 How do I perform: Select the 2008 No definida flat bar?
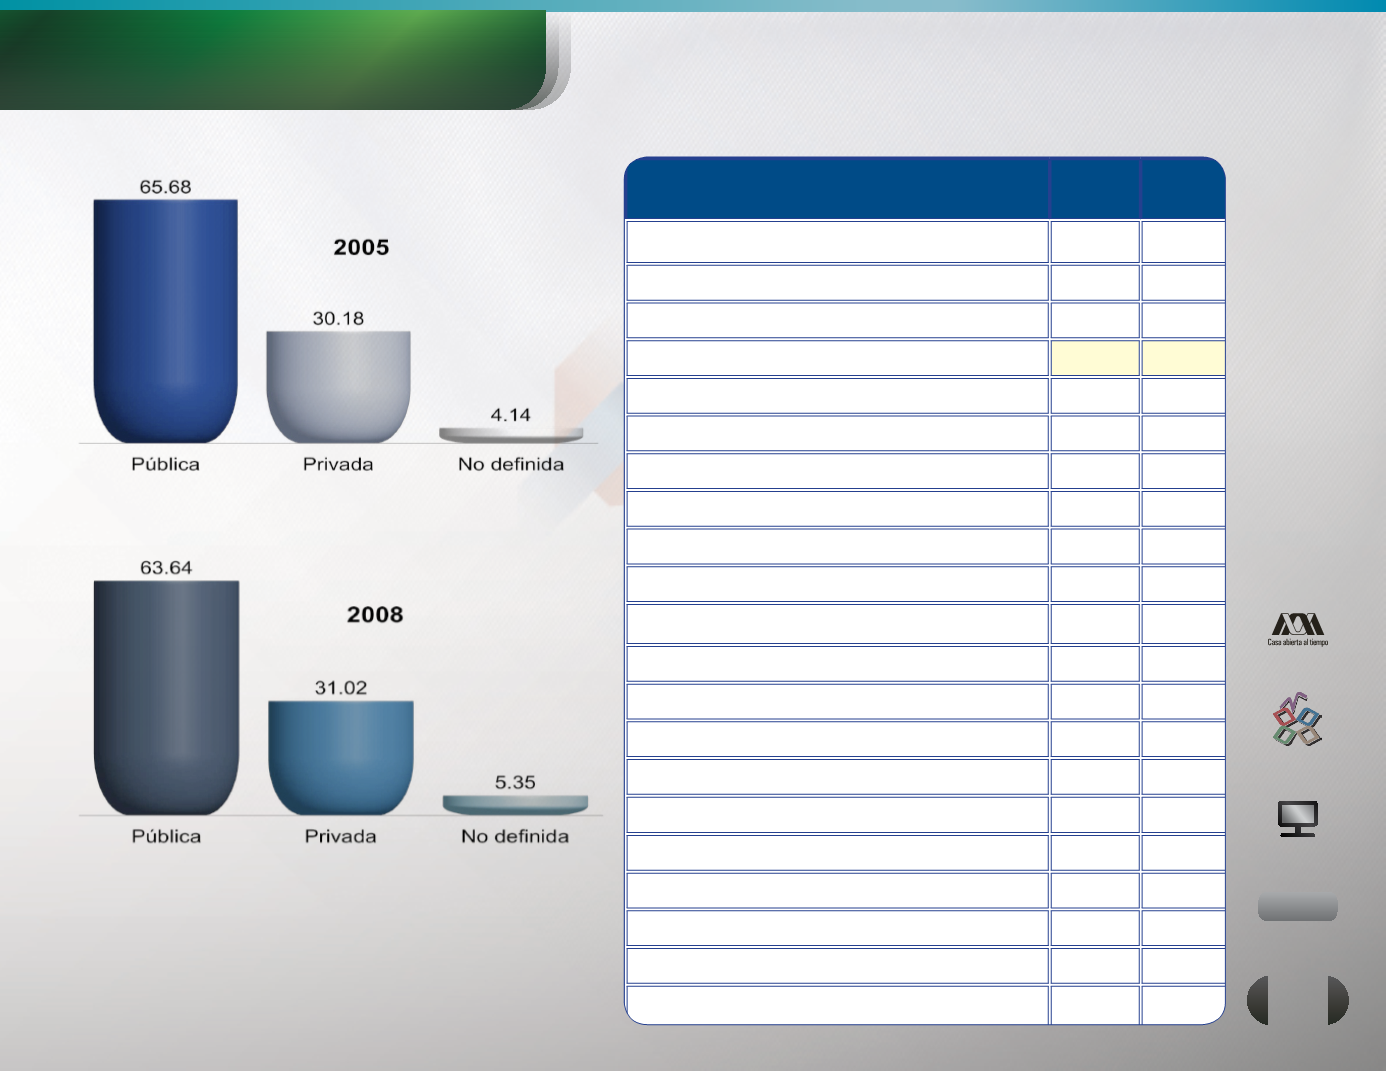click(515, 804)
